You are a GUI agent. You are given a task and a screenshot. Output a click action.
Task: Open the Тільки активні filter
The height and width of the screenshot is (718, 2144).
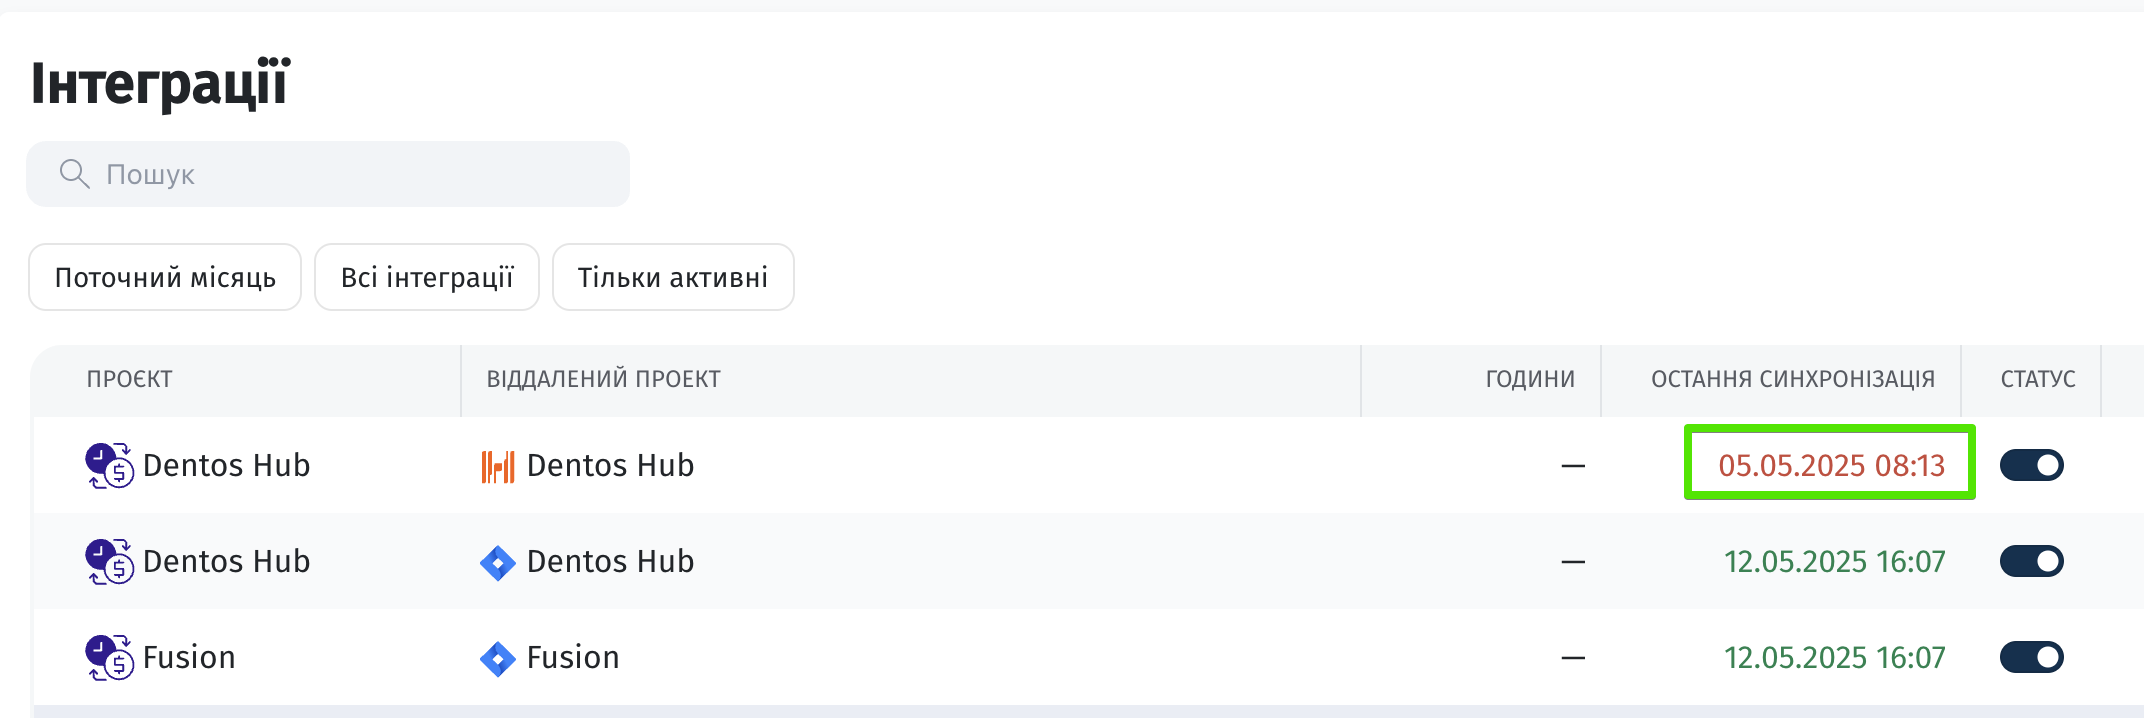(673, 277)
